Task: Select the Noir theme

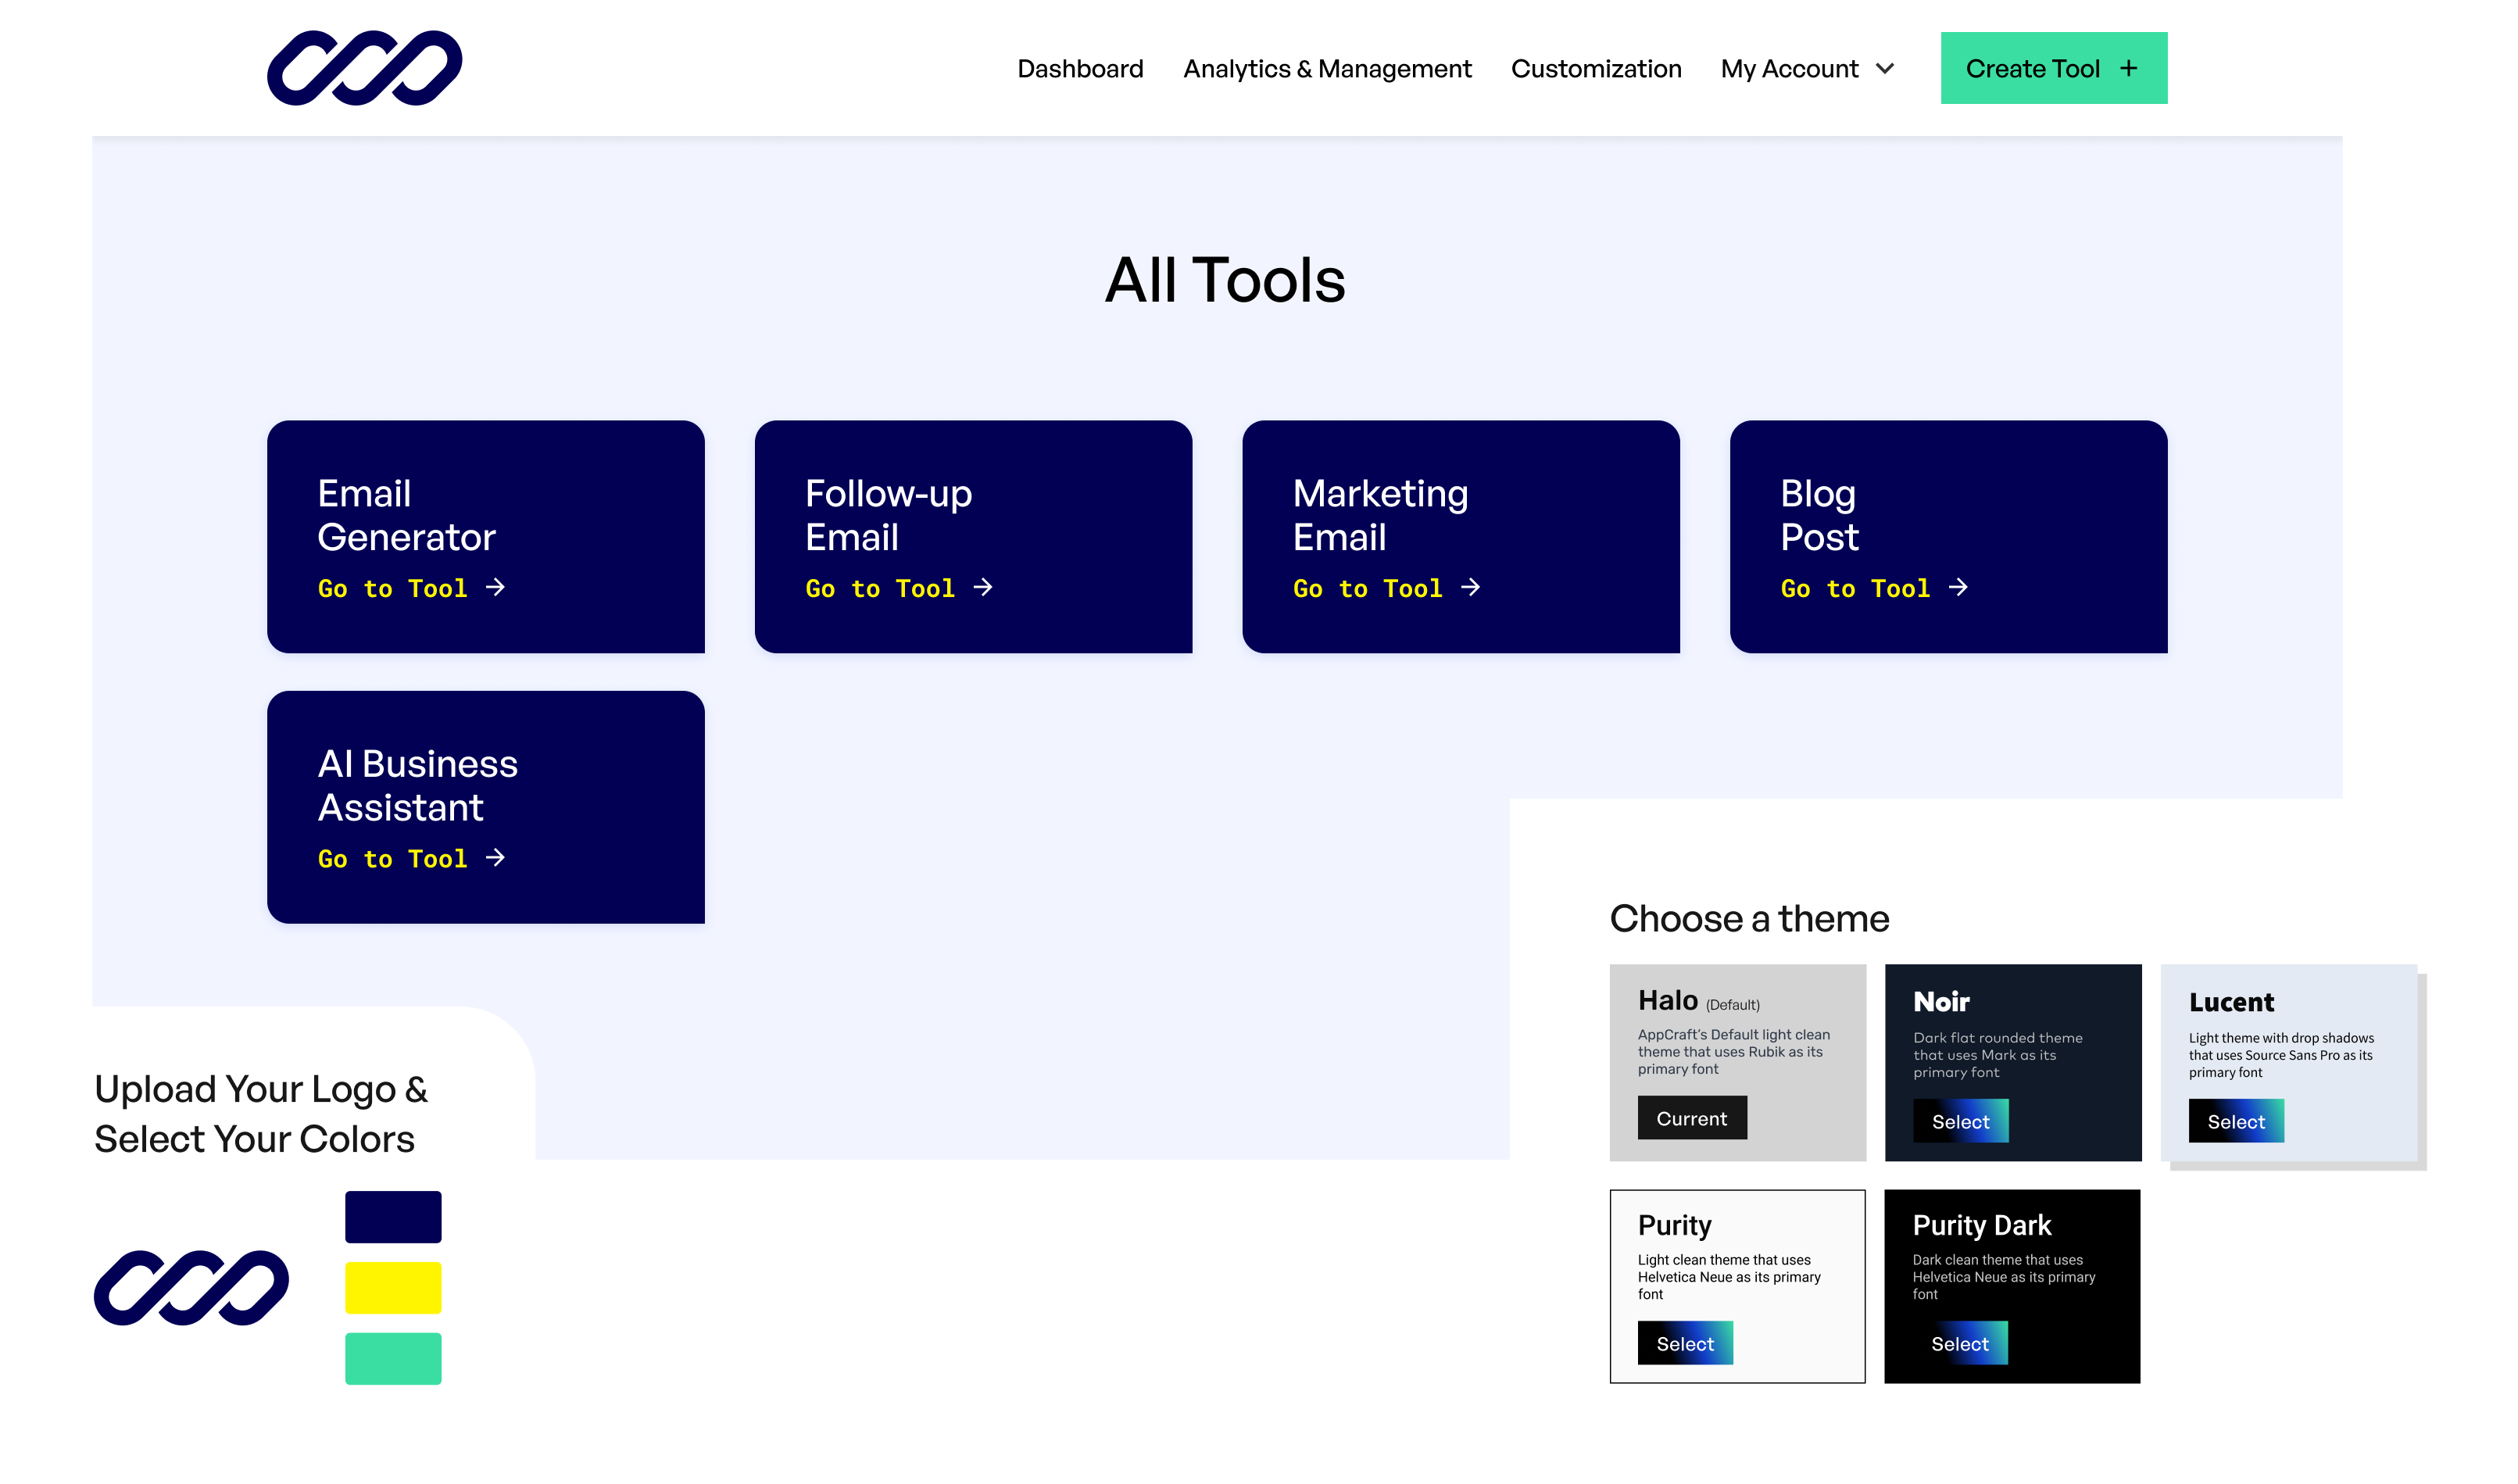Action: [1960, 1121]
